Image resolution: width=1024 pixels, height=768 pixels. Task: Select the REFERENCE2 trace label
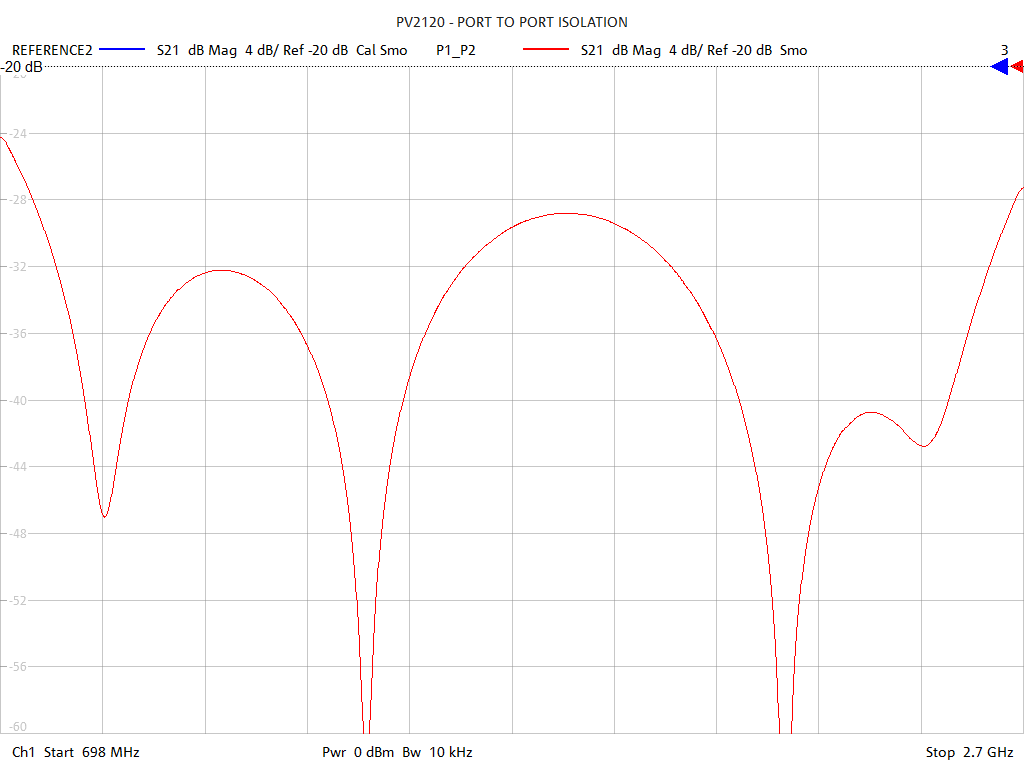pyautogui.click(x=52, y=50)
